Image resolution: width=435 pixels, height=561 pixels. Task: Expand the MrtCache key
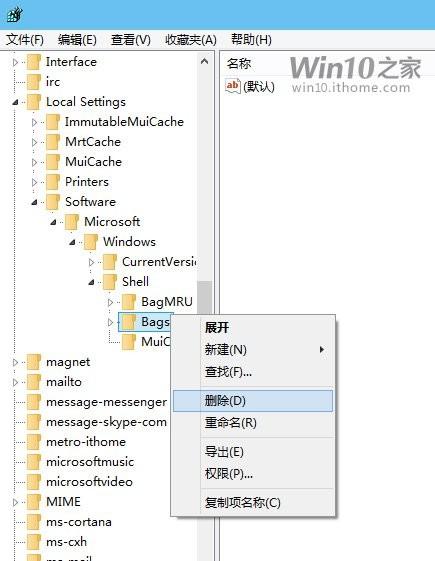click(x=34, y=142)
